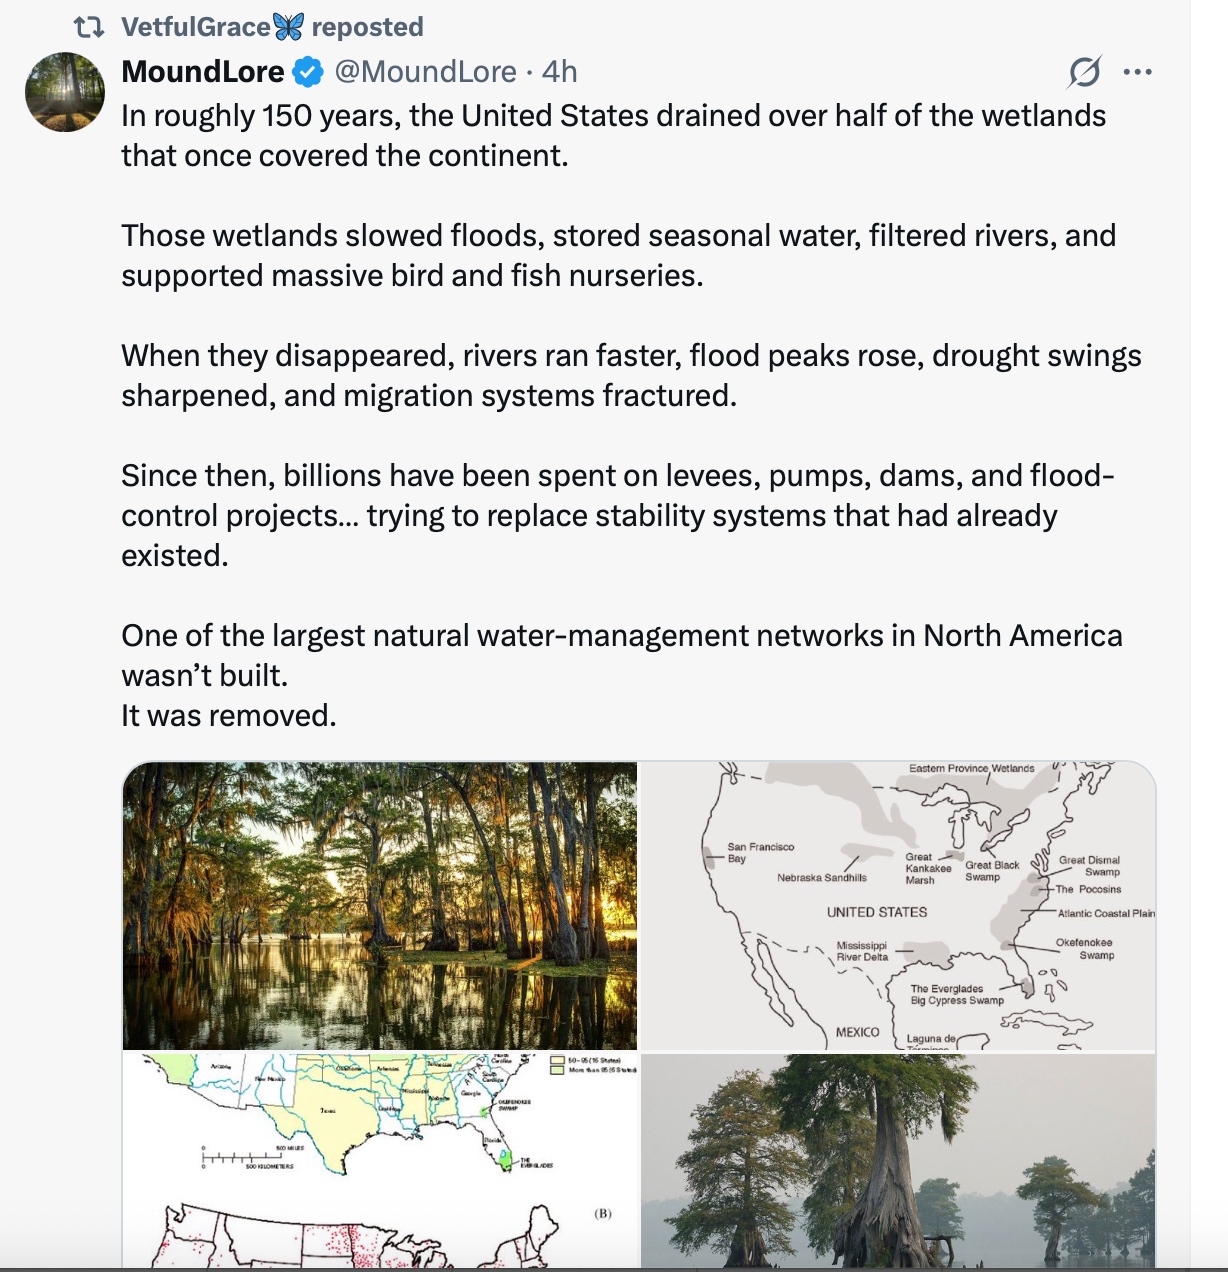Click the line "It was removed."
This screenshot has width=1228, height=1272.
229,716
